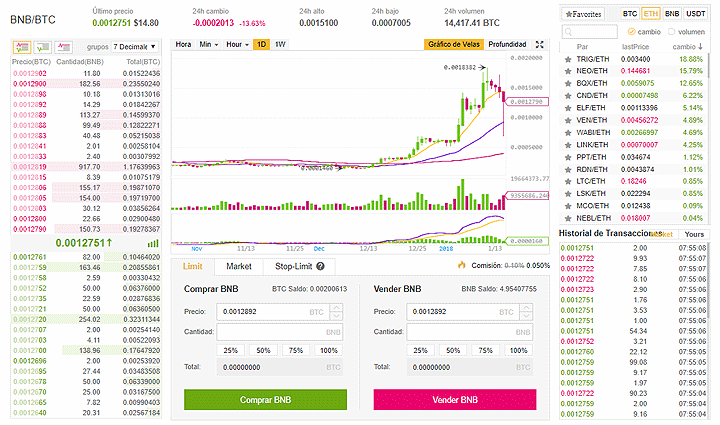Increase buy Precio with up stepper
This screenshot has height=425, width=720.
pos(337,308)
